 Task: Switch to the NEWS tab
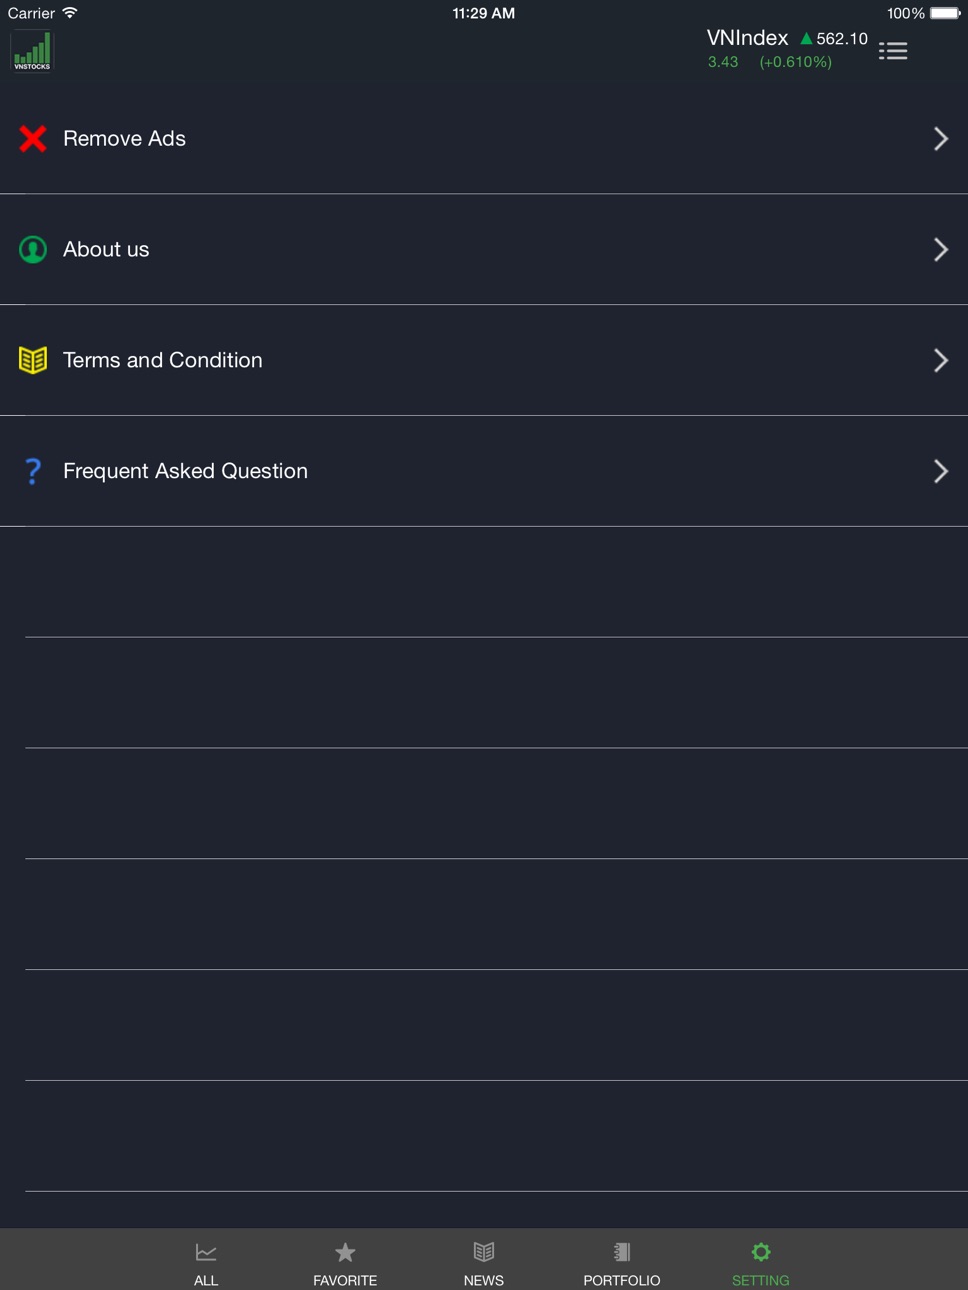click(x=484, y=1263)
